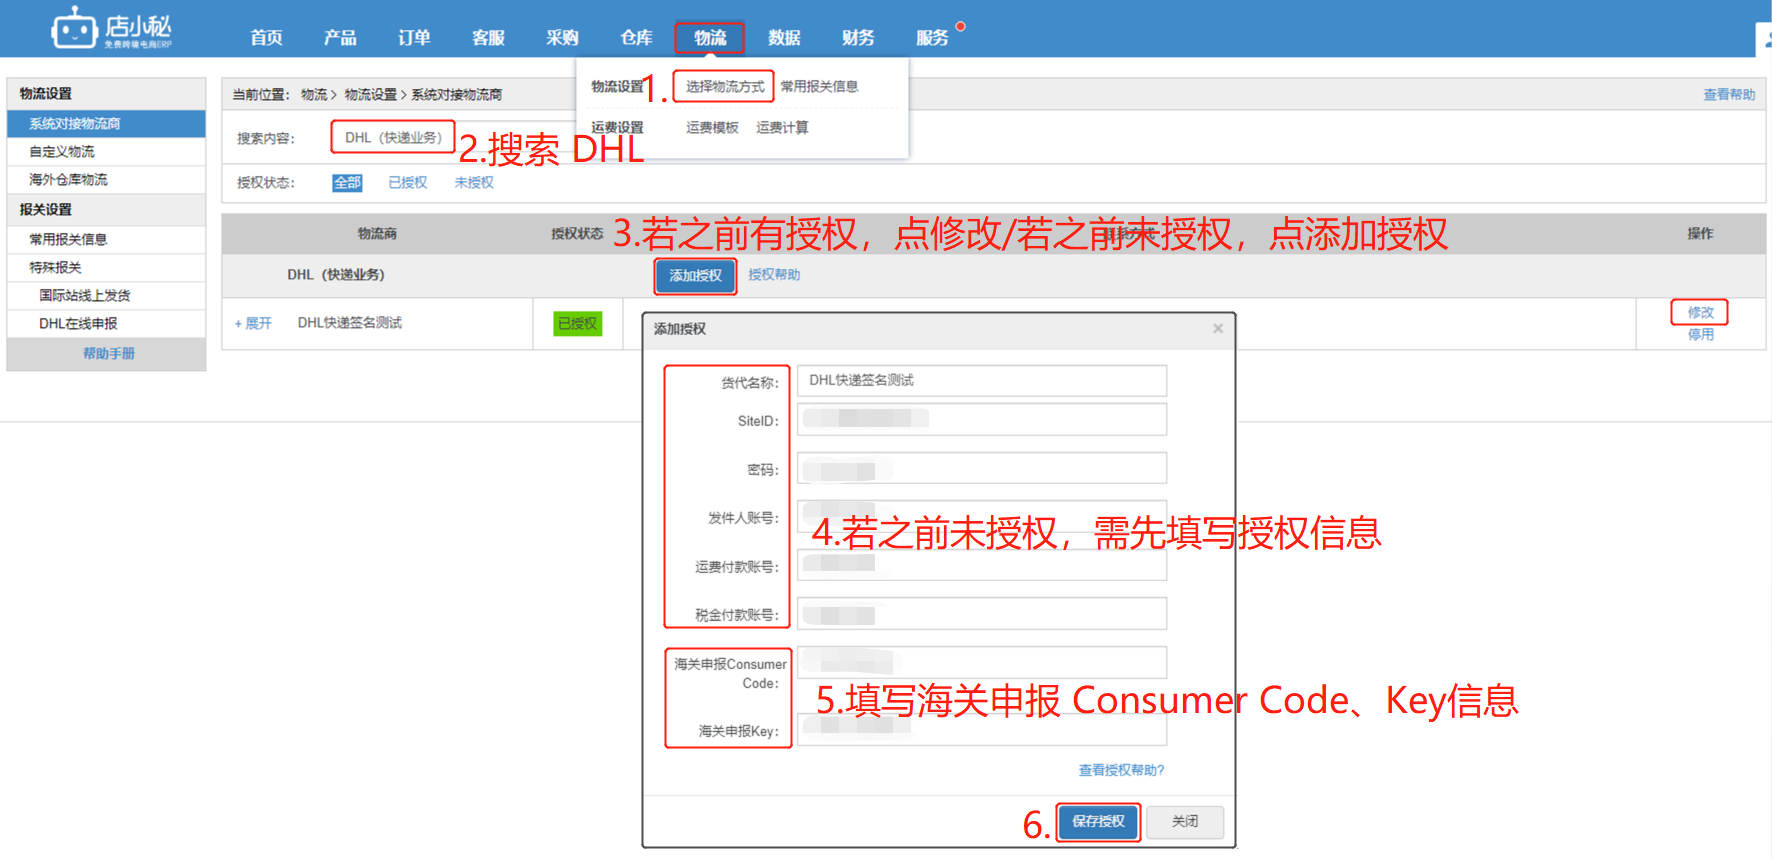Click the 关闭 button in dialog

point(1185,821)
